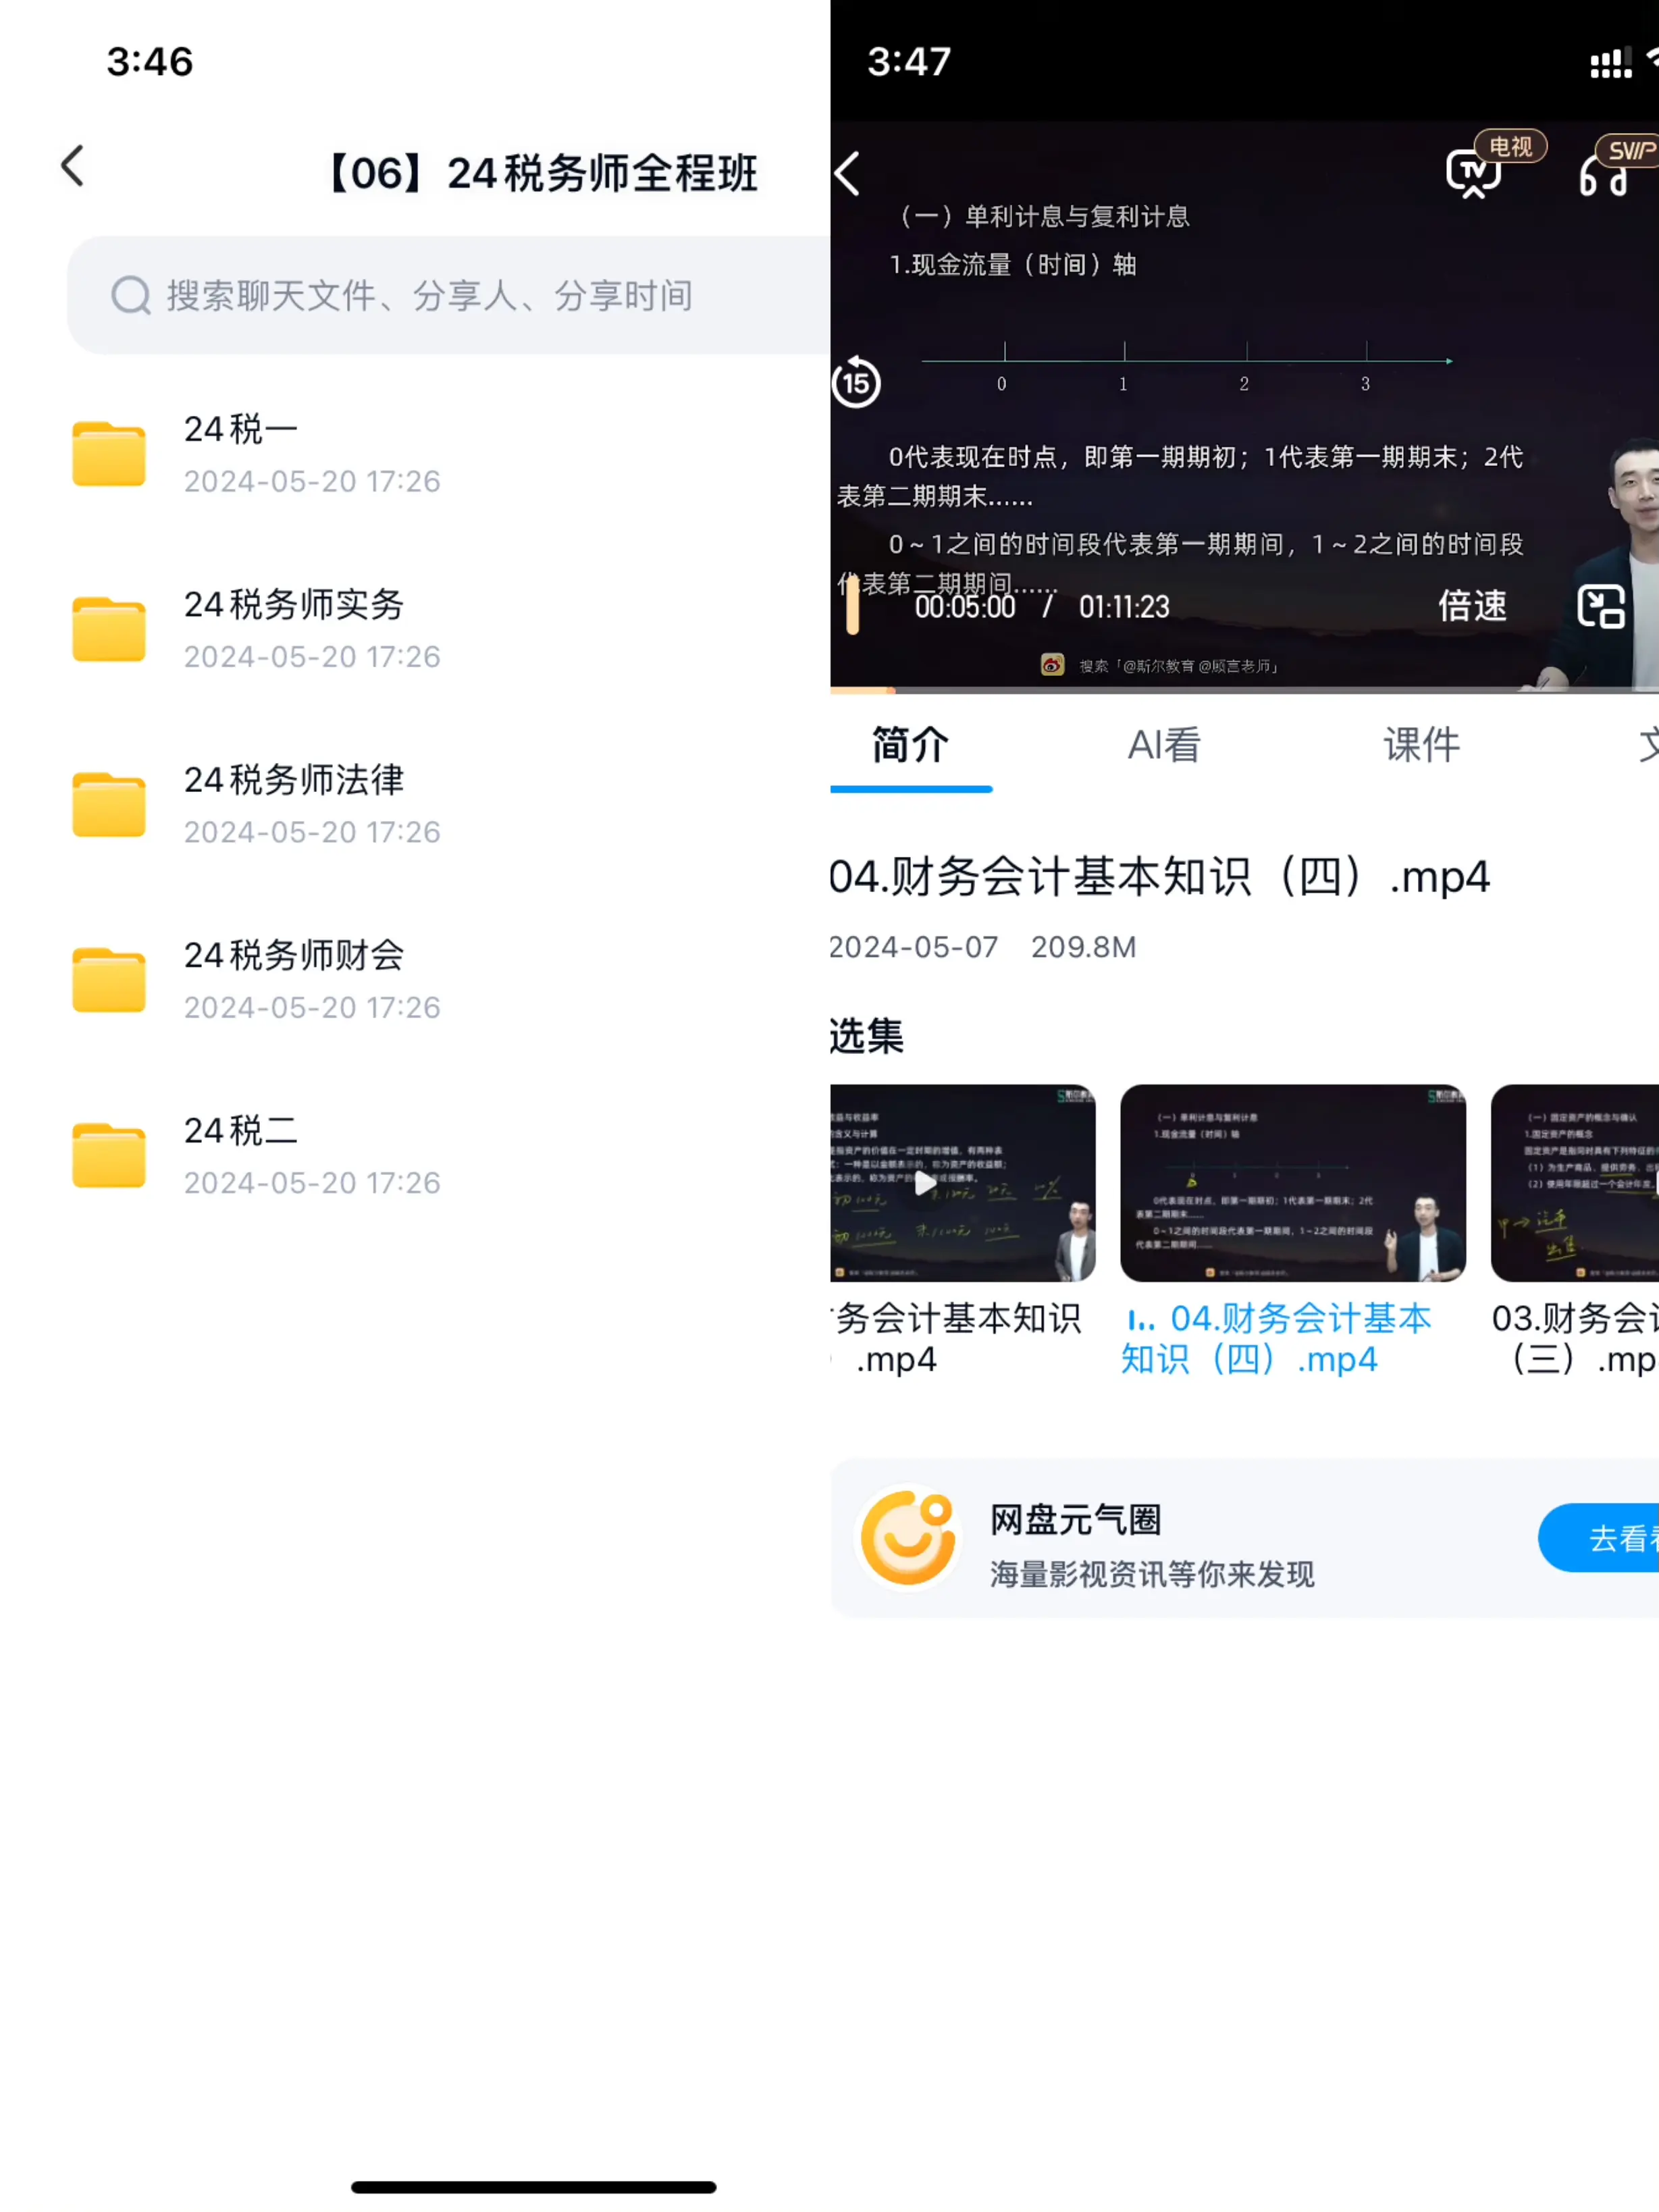Open the 24税二 folder icon
This screenshot has height=2212, width=1659.
(109, 1155)
